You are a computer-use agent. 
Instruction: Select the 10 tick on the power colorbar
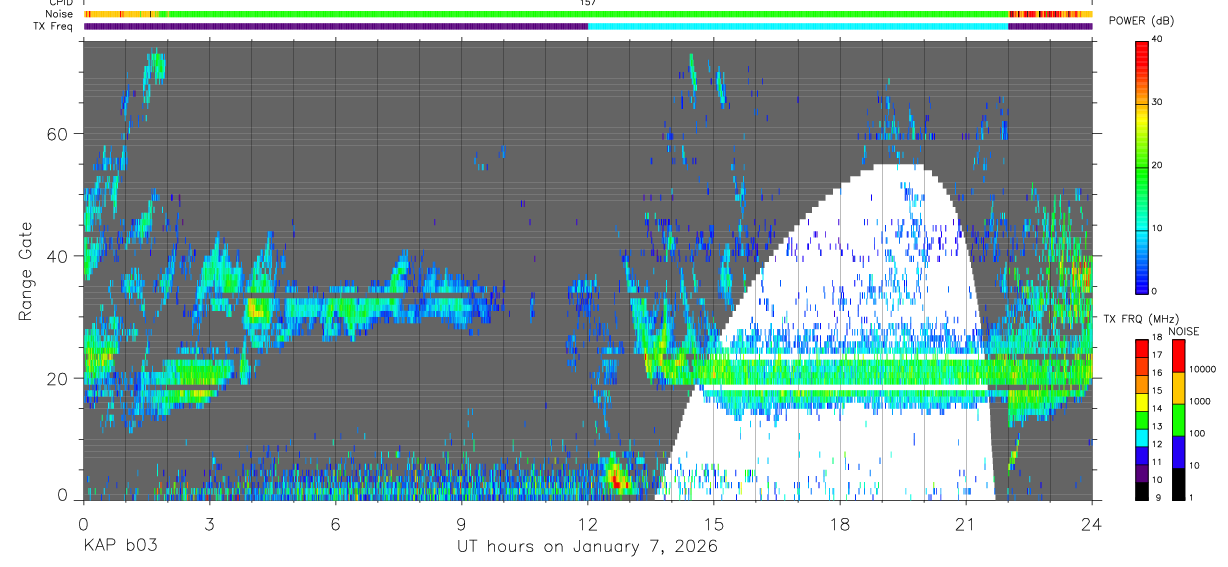point(1156,228)
